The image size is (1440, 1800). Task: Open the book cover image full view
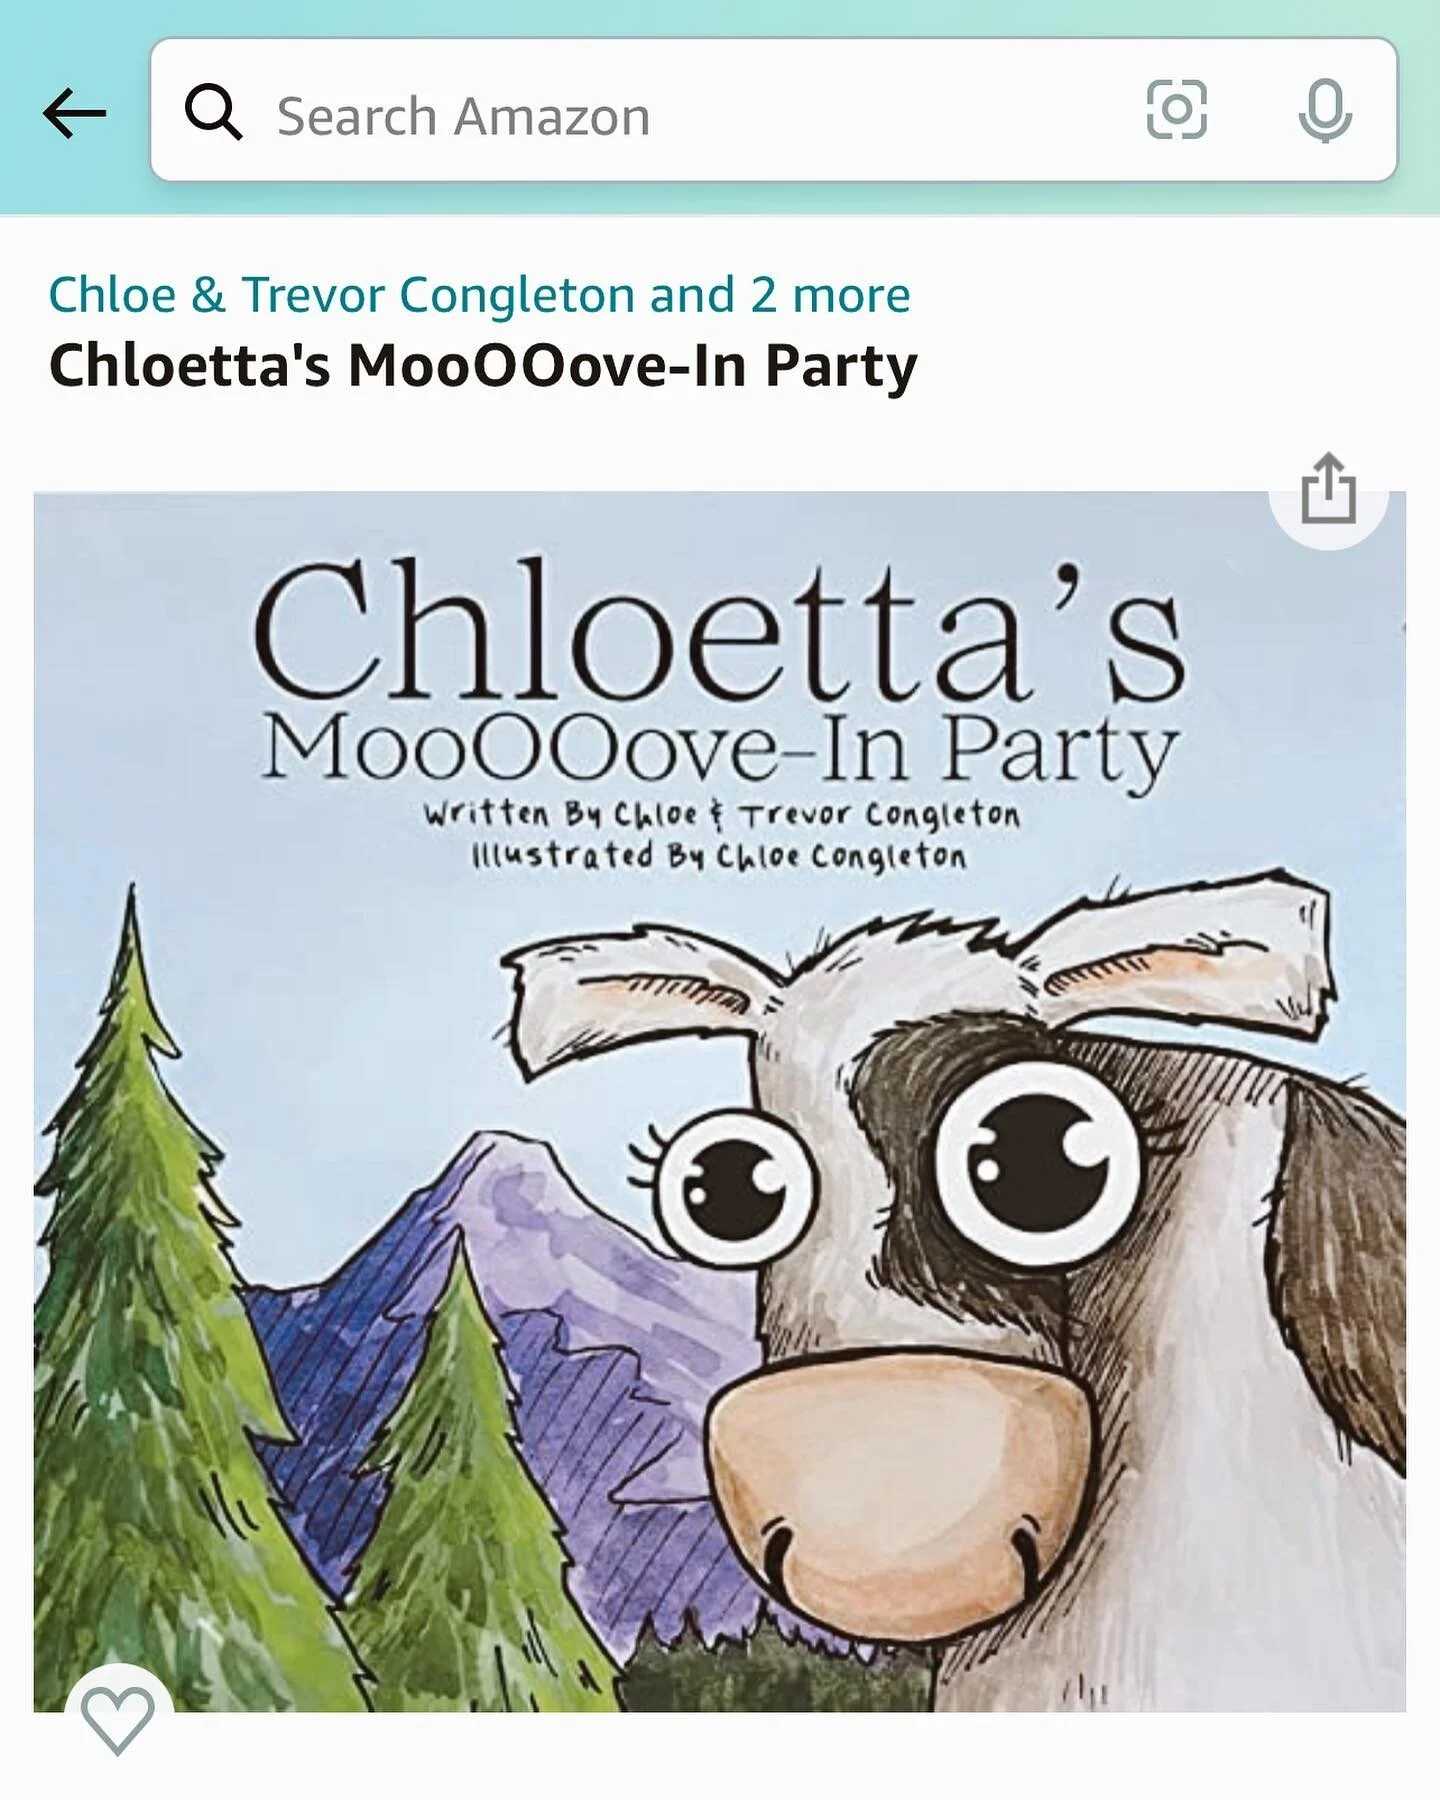pyautogui.click(x=720, y=1101)
